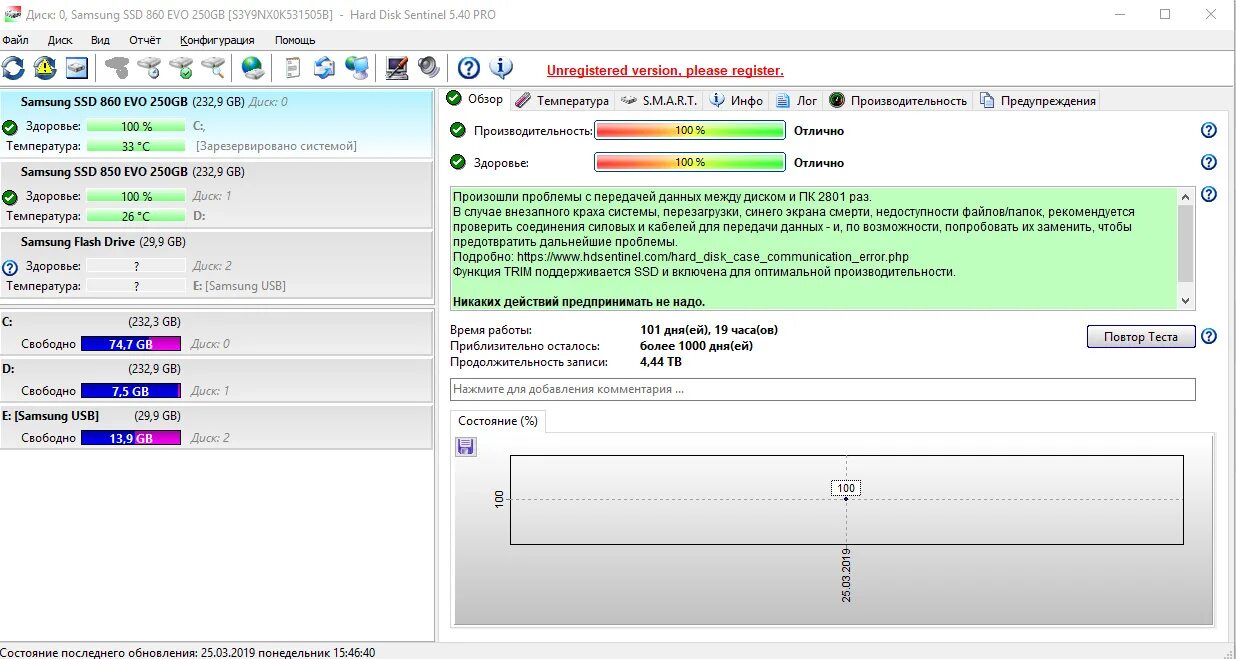Click the Здоровье 100 % gradient bar in overview
This screenshot has height=659, width=1236.
(x=690, y=162)
